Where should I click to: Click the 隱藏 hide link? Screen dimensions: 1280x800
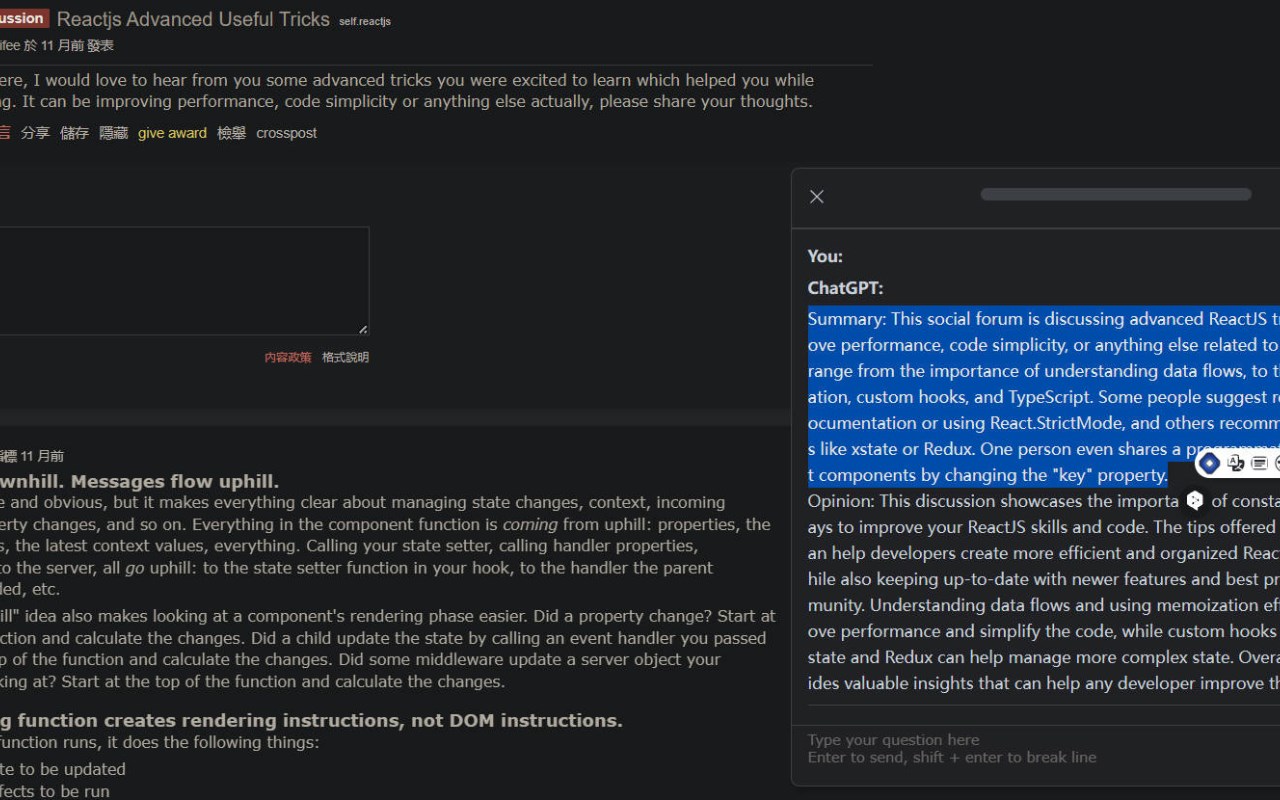point(113,133)
